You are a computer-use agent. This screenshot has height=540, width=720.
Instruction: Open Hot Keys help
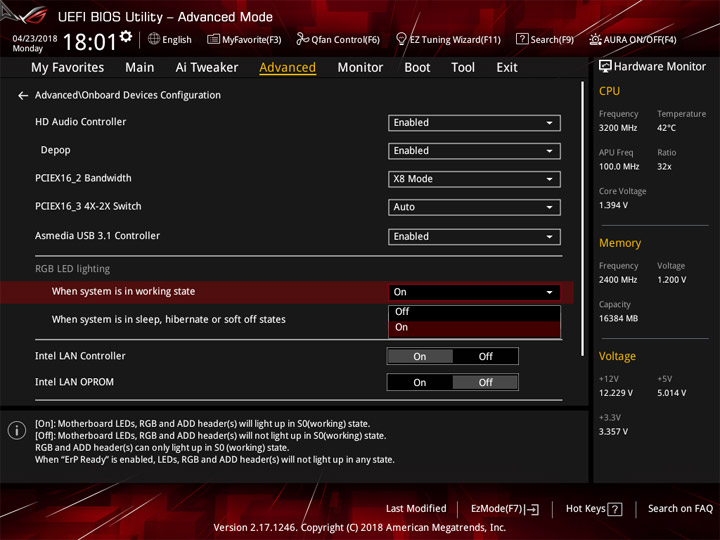tap(594, 509)
